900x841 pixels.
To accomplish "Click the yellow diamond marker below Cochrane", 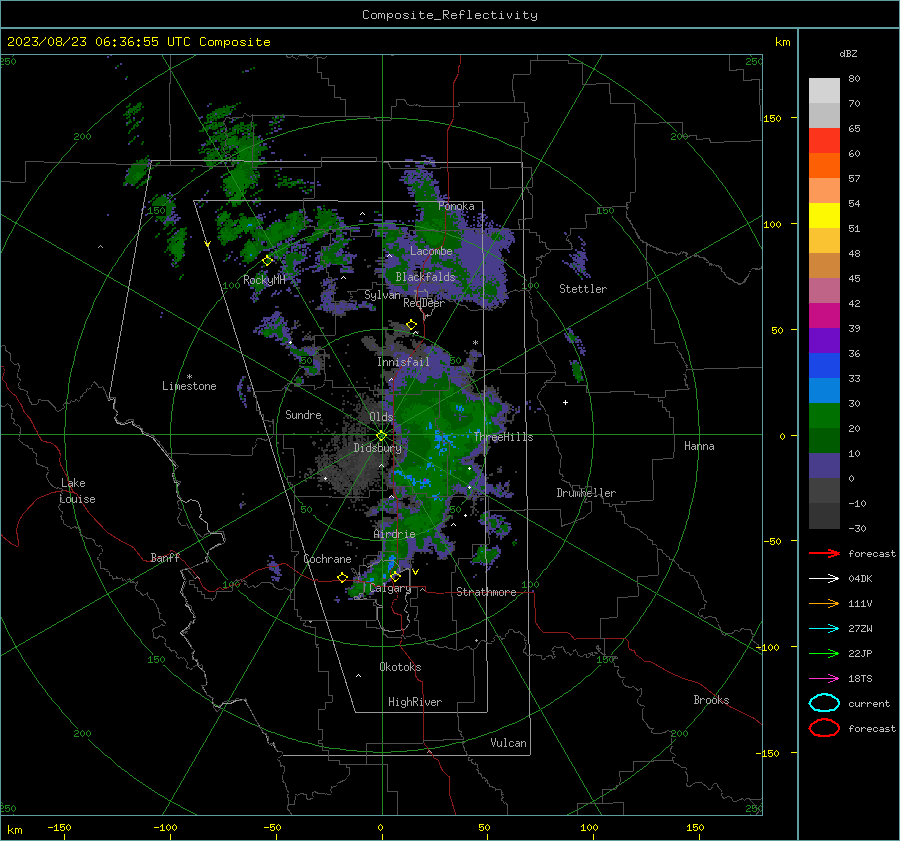I will 343,577.
